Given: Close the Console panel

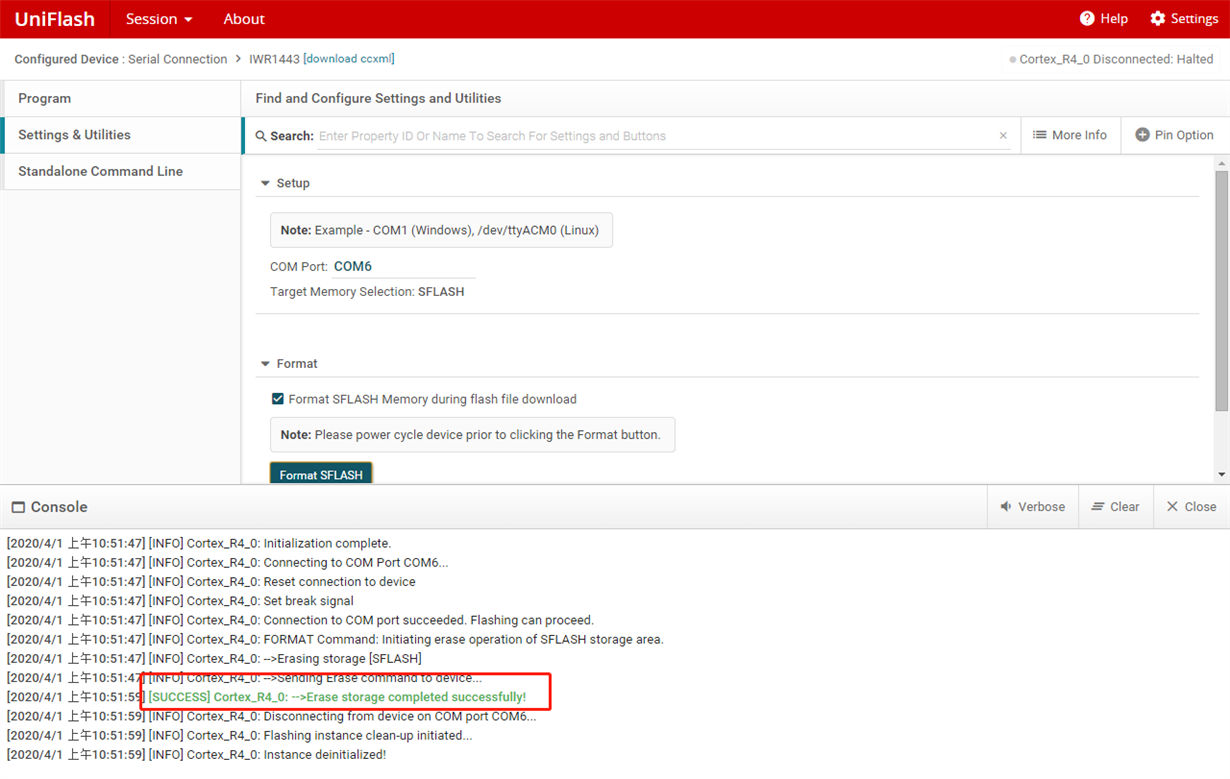Looking at the screenshot, I should 1191,507.
